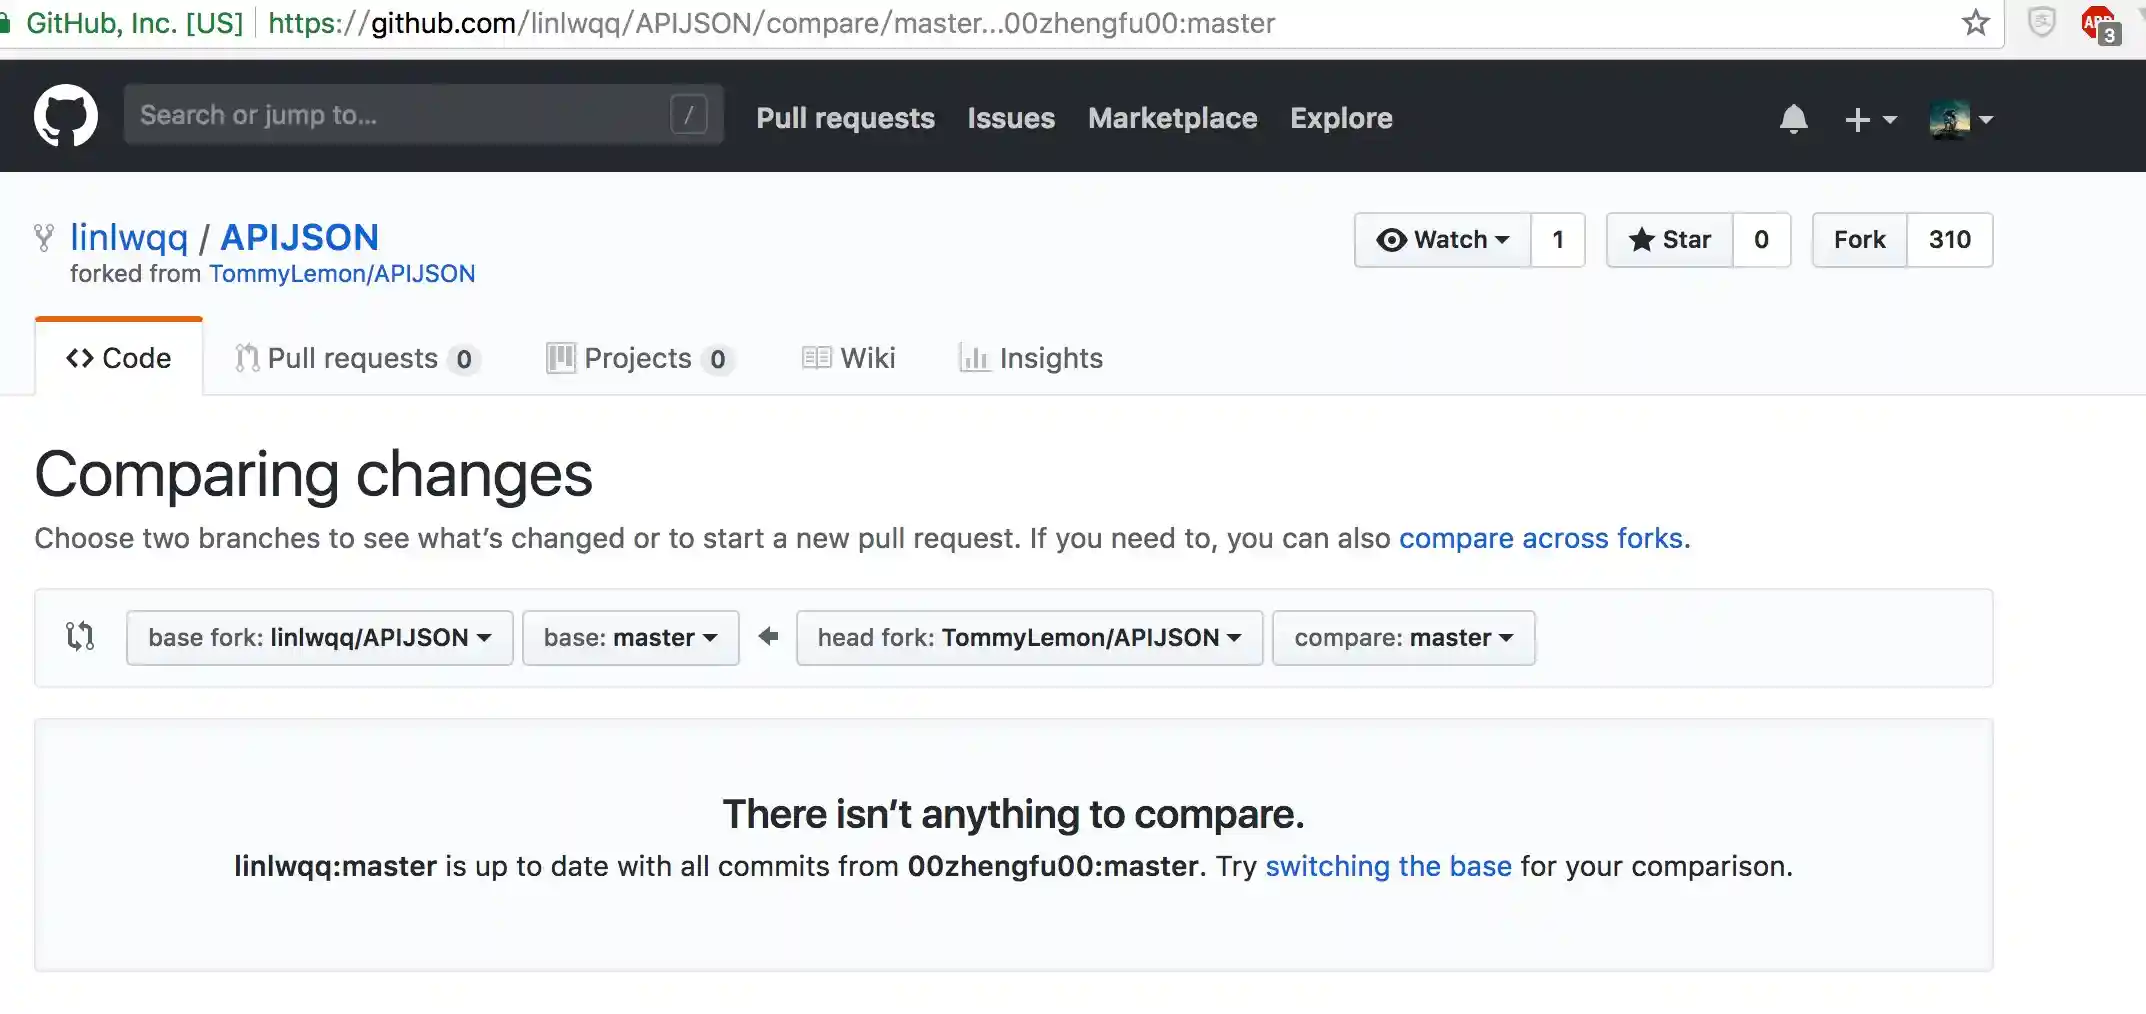Click the 'compare across forks' link
2146x1014 pixels.
(x=1540, y=538)
